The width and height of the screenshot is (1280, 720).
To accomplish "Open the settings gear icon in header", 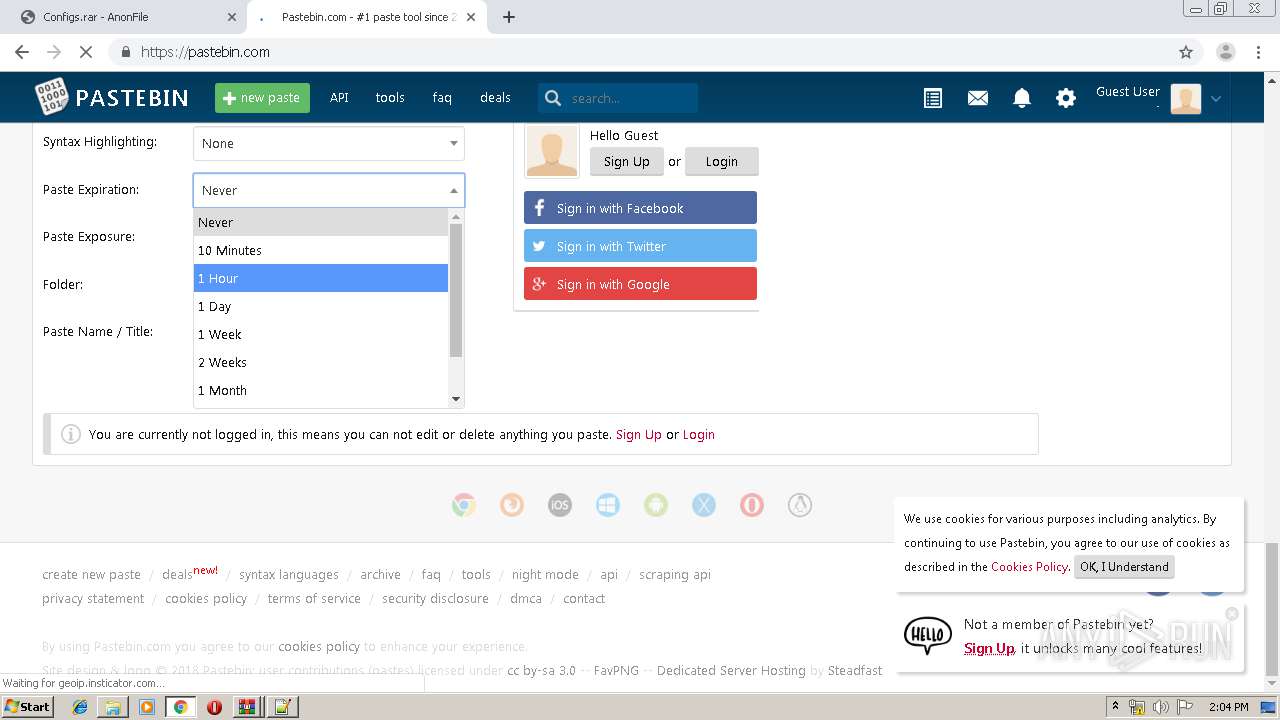I will point(1066,98).
